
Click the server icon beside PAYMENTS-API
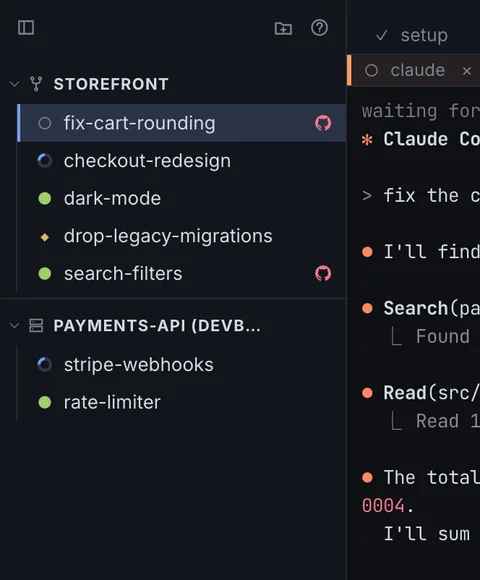pos(36,326)
